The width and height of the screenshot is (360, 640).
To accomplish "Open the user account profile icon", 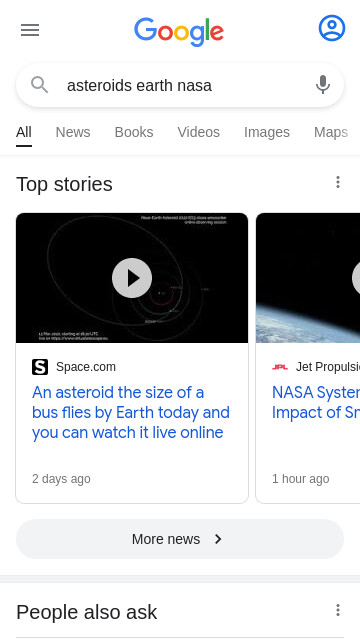I will click(x=332, y=28).
